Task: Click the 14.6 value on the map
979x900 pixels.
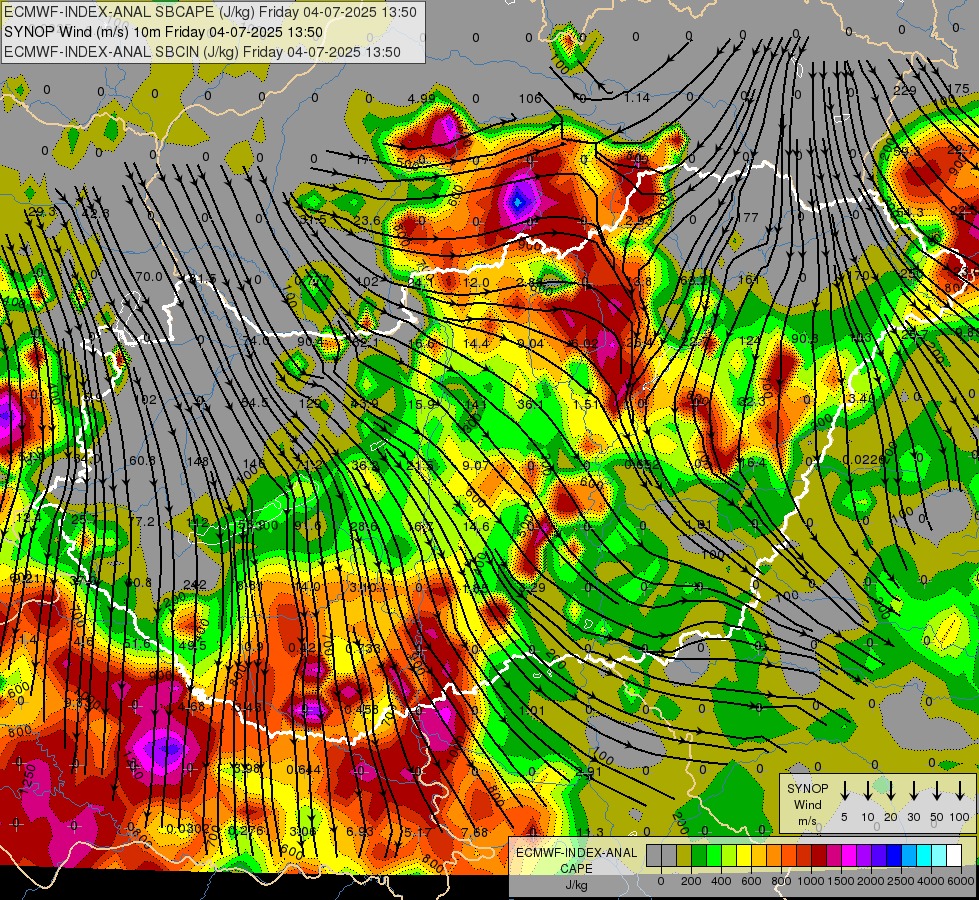Action: [x=476, y=527]
